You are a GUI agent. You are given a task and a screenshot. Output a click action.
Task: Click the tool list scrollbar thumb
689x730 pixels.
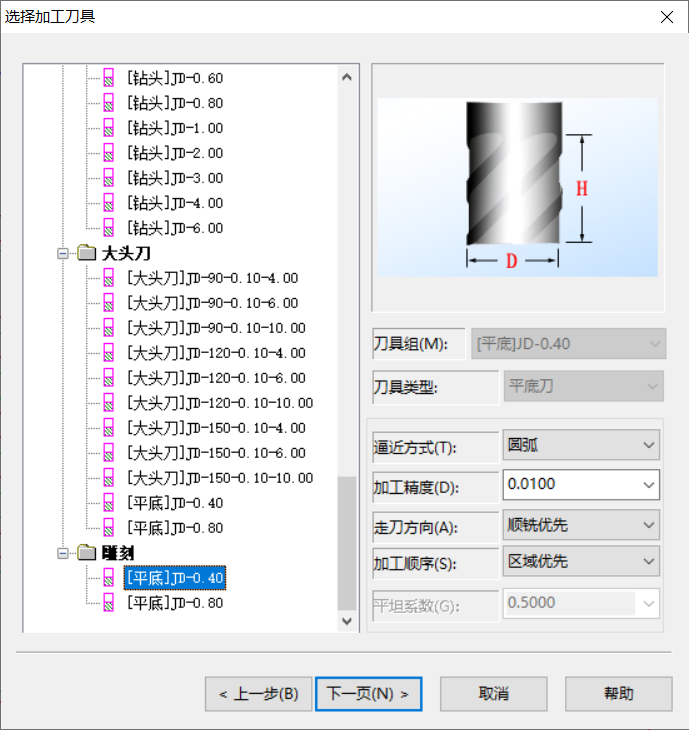(347, 543)
